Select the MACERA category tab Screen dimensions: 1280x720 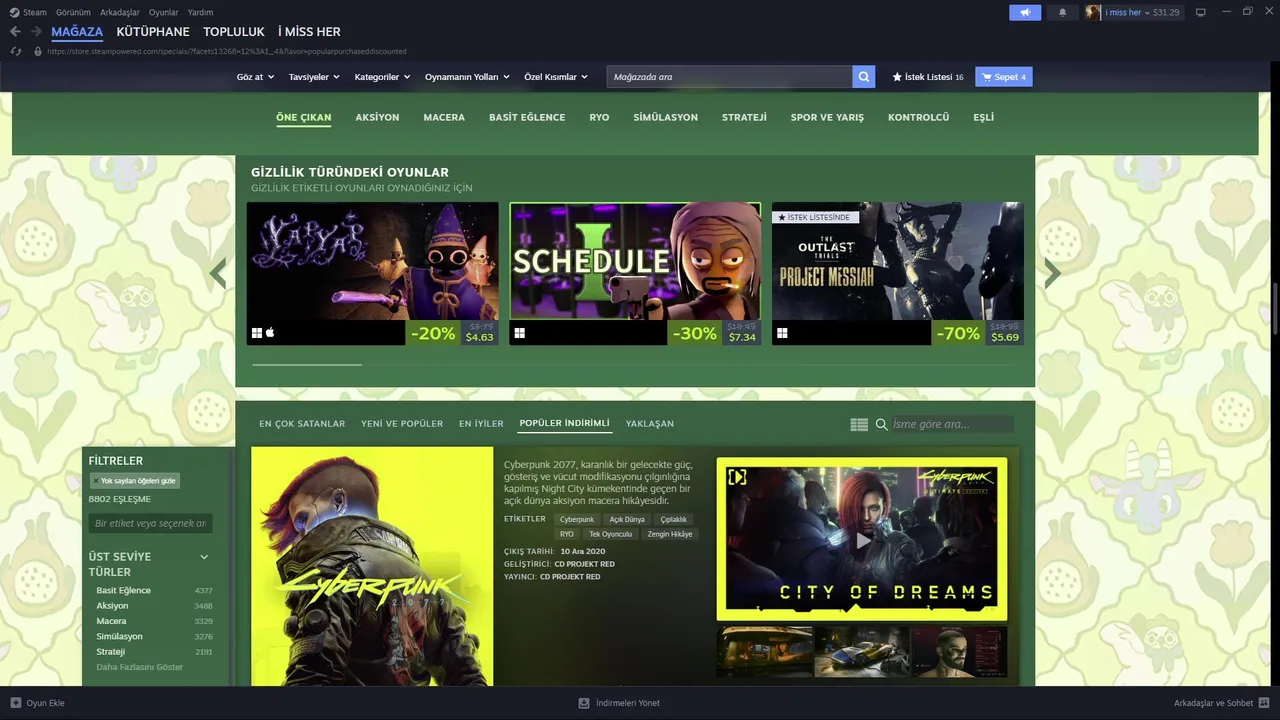444,117
